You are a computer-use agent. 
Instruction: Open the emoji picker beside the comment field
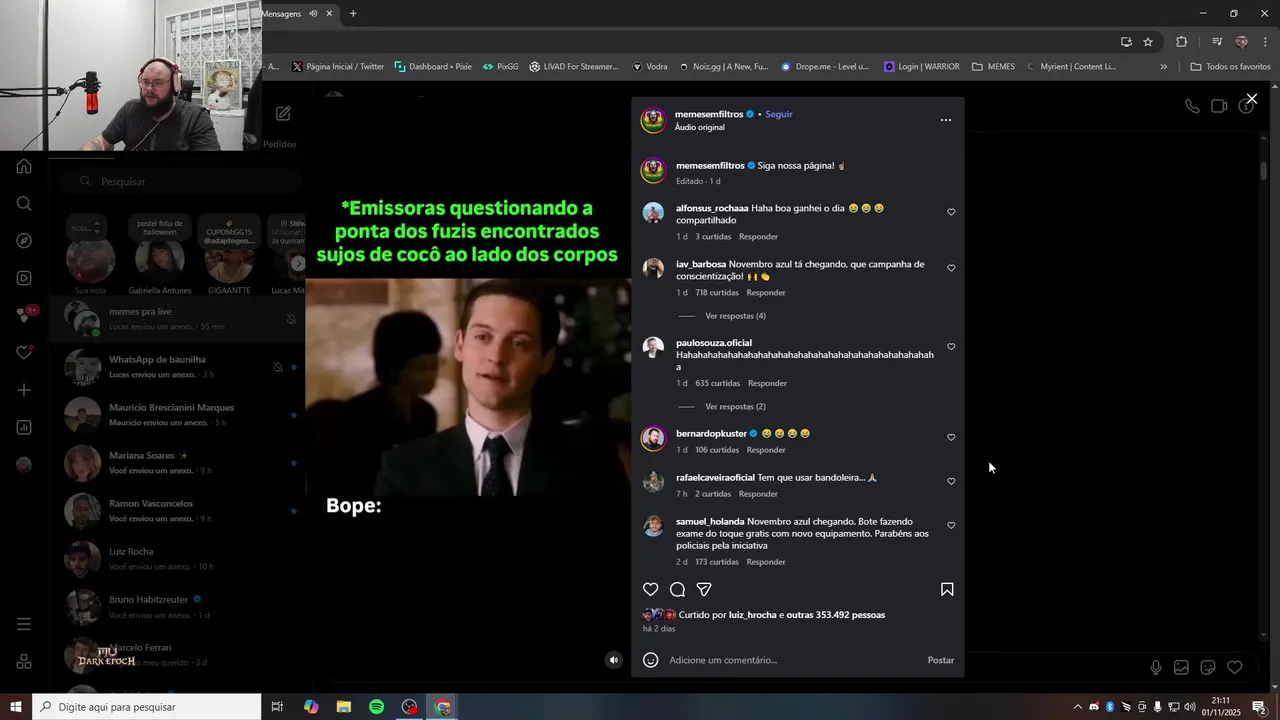[651, 660]
